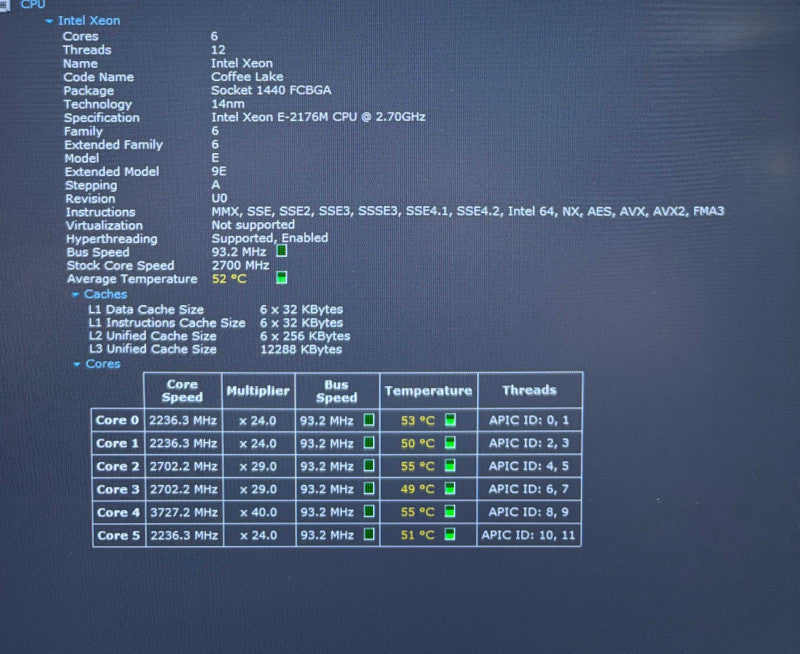This screenshot has width=800, height=654.
Task: Click the Extended Model value 9E
Action: pyautogui.click(x=219, y=171)
